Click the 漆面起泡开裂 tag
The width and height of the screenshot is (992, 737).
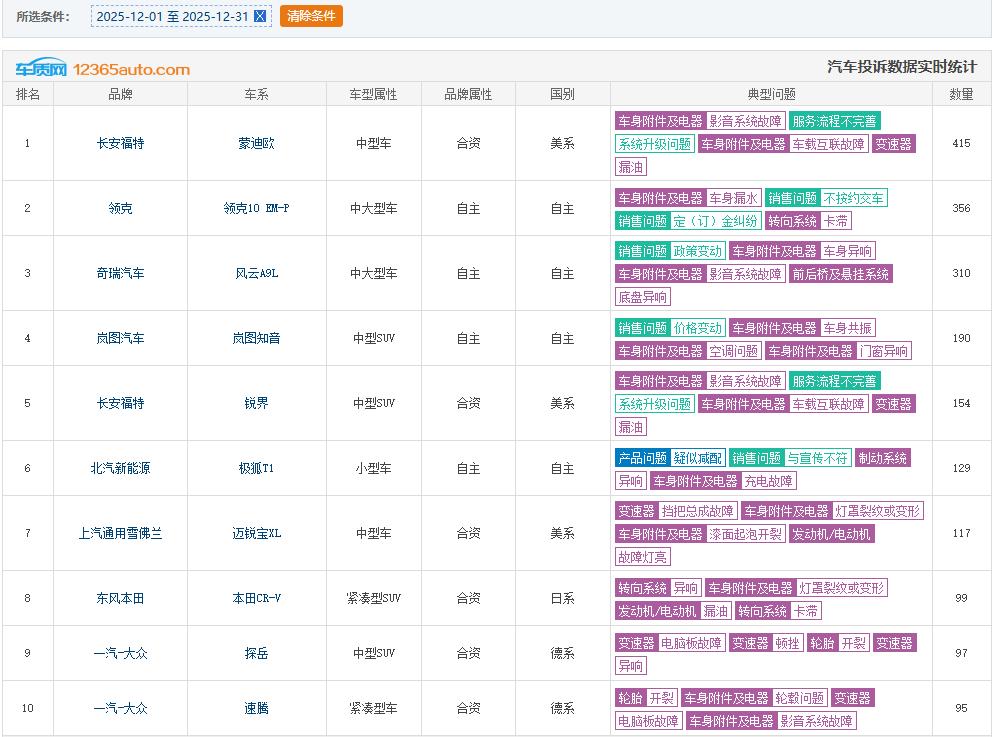pos(745,534)
